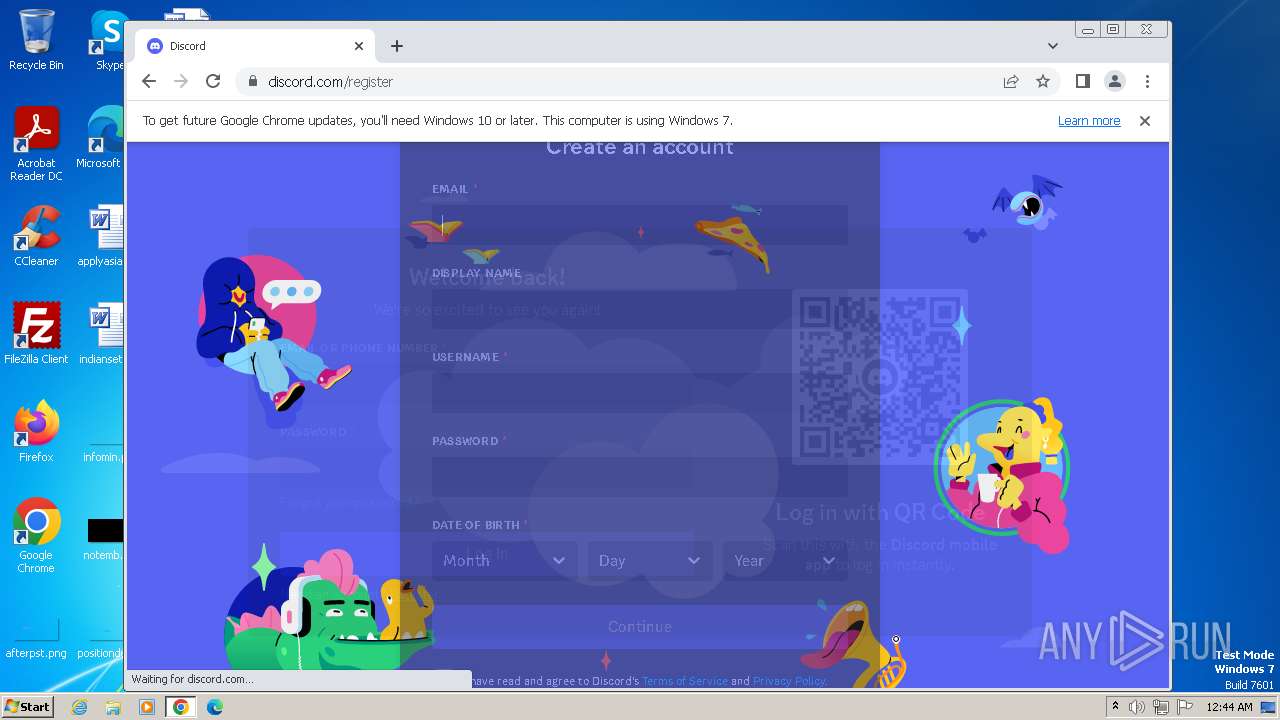Screen dimensions: 1280x720
Task: Open Chrome's side panel
Action: coord(1083,82)
